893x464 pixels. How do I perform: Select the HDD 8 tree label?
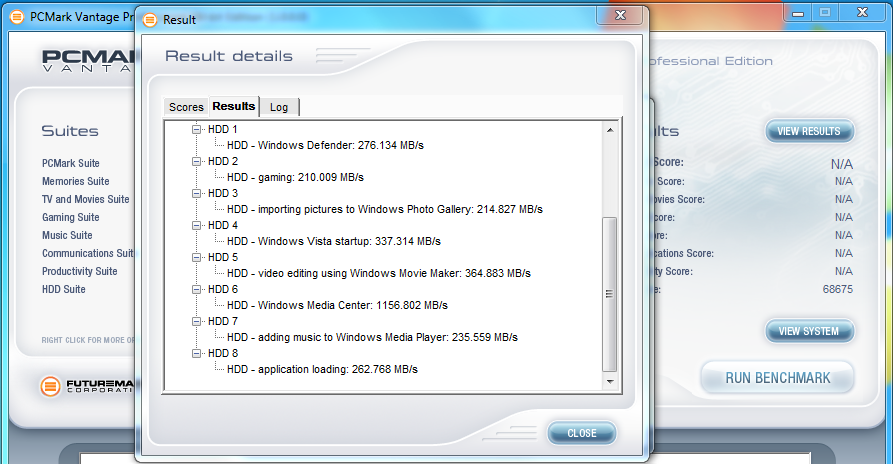(223, 354)
